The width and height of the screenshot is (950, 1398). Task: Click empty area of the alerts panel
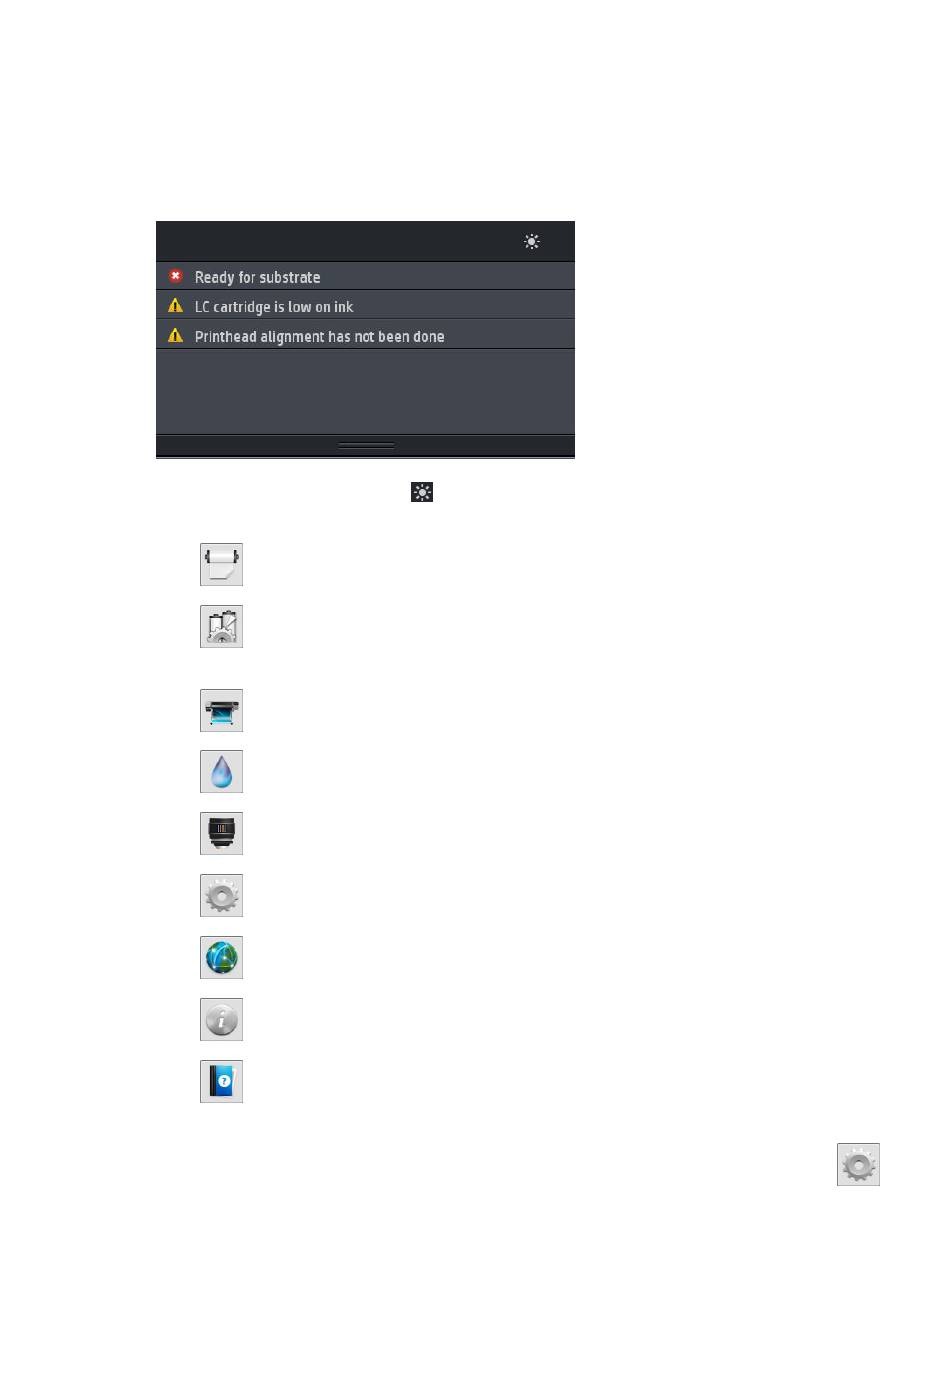tap(365, 391)
